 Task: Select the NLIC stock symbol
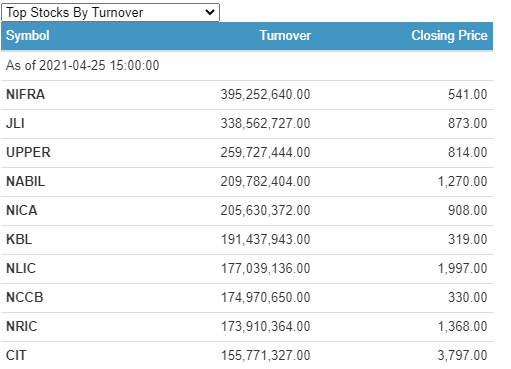pyautogui.click(x=21, y=268)
